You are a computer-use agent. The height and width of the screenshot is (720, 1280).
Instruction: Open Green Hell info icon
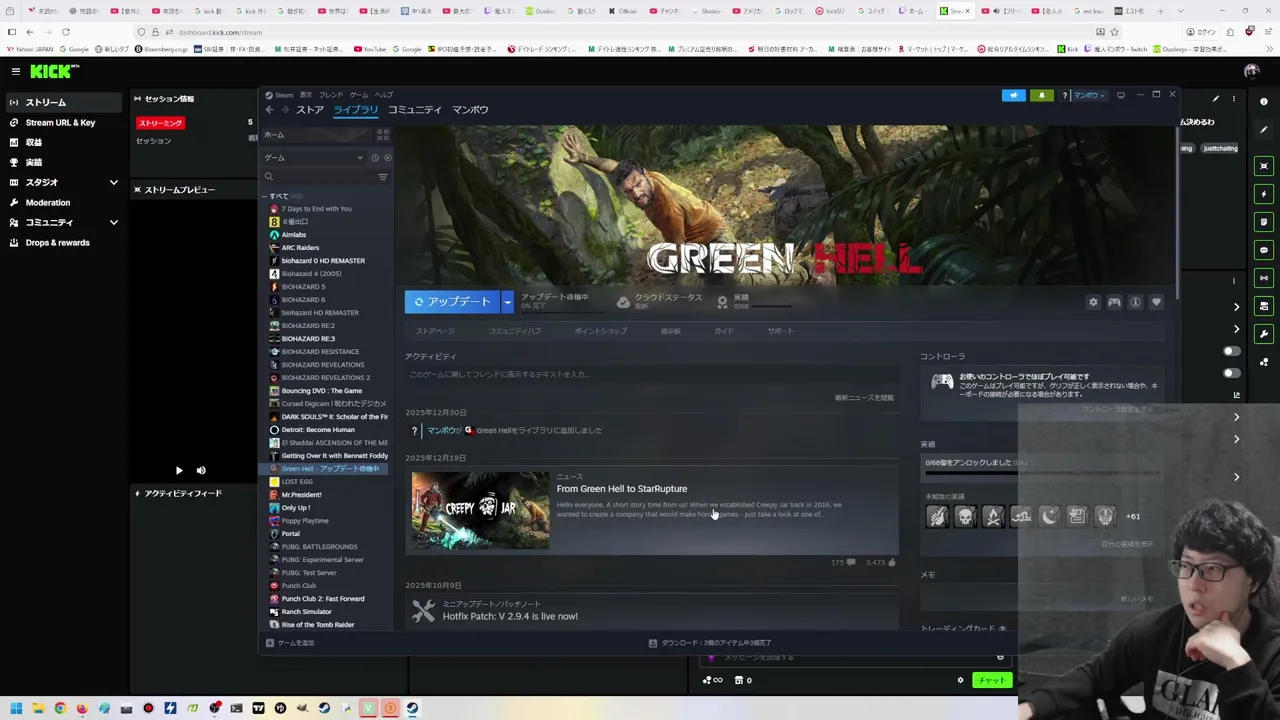click(1135, 303)
